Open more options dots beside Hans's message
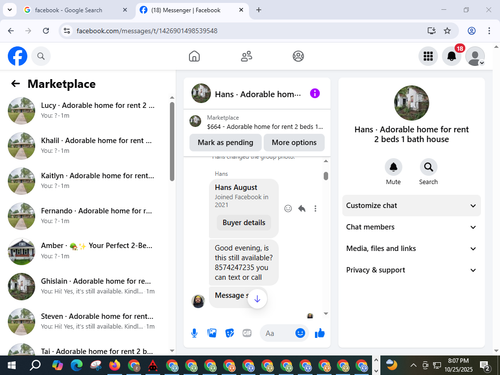The width and height of the screenshot is (500, 375). (315, 209)
